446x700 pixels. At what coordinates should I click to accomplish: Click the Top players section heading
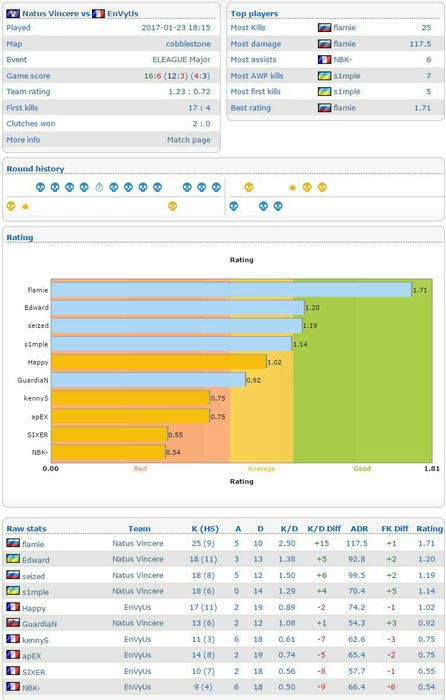click(x=254, y=14)
